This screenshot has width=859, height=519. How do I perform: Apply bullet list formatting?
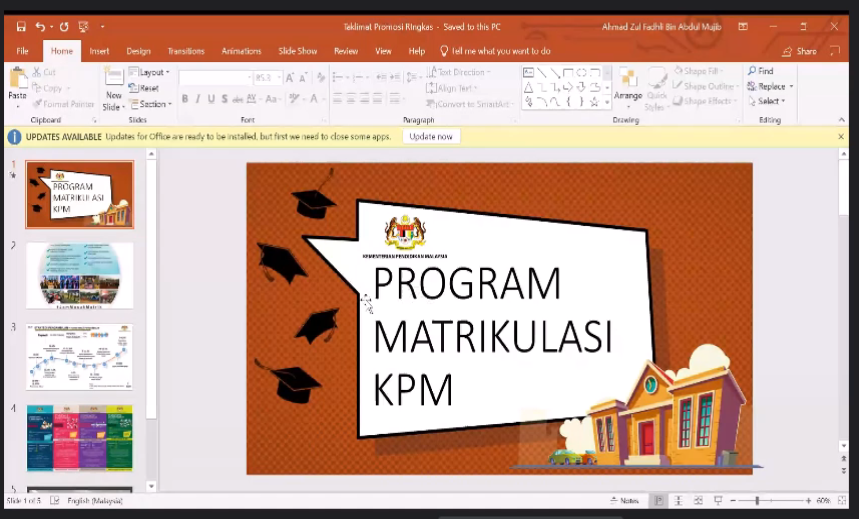tap(340, 77)
